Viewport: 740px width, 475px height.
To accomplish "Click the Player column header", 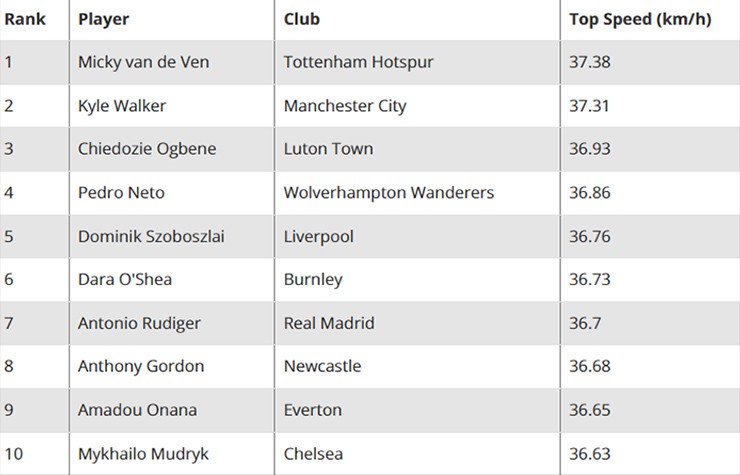I will tap(103, 19).
